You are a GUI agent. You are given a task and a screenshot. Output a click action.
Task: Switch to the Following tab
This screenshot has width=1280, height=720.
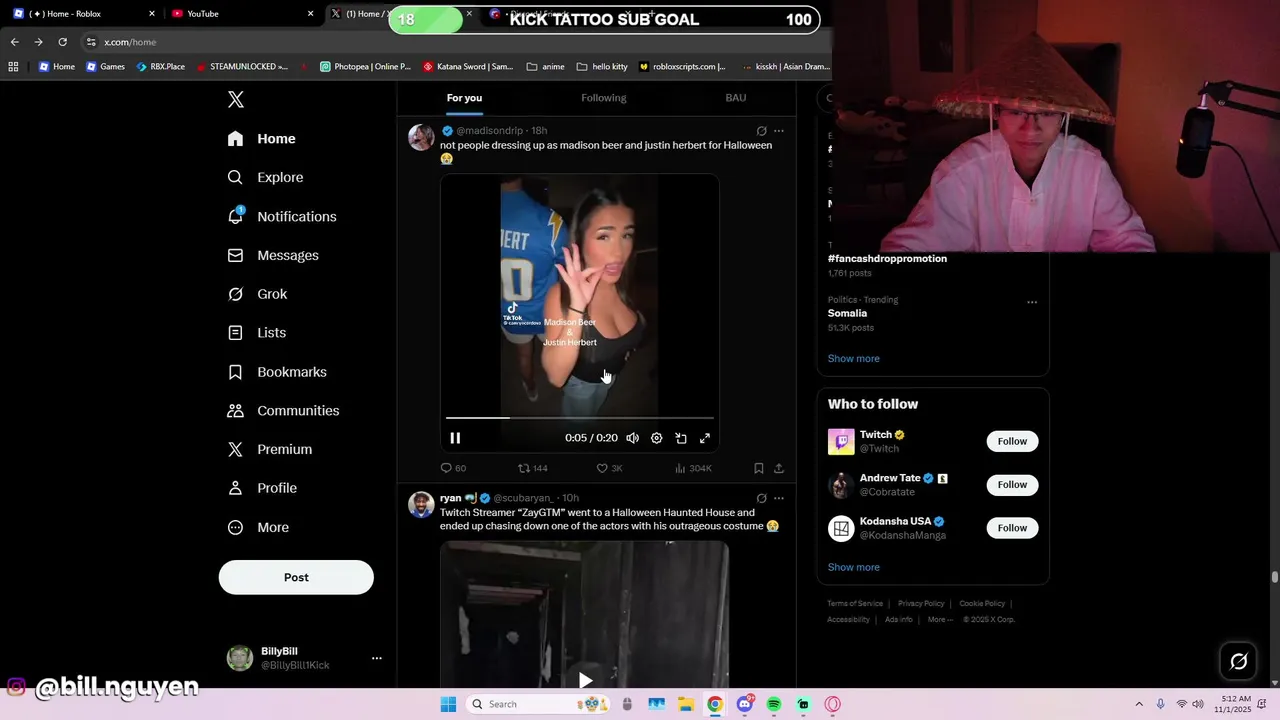click(604, 98)
